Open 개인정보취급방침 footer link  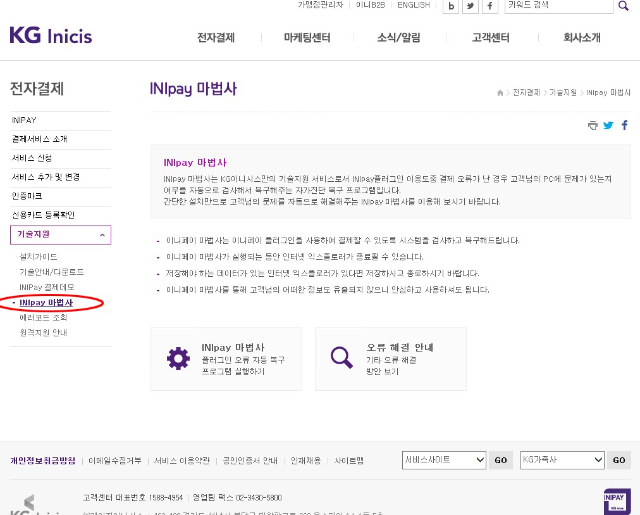pos(43,461)
